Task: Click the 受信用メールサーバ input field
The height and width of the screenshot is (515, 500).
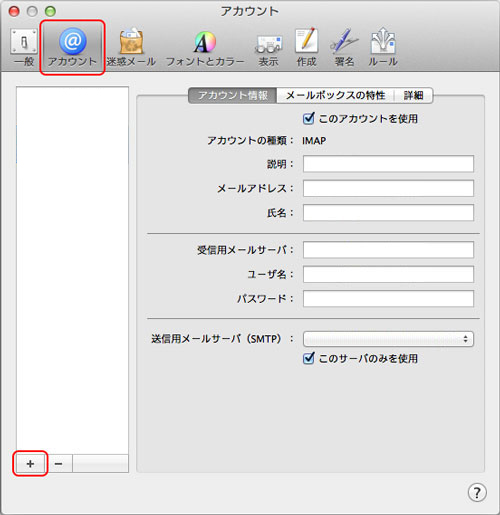Action: 388,250
